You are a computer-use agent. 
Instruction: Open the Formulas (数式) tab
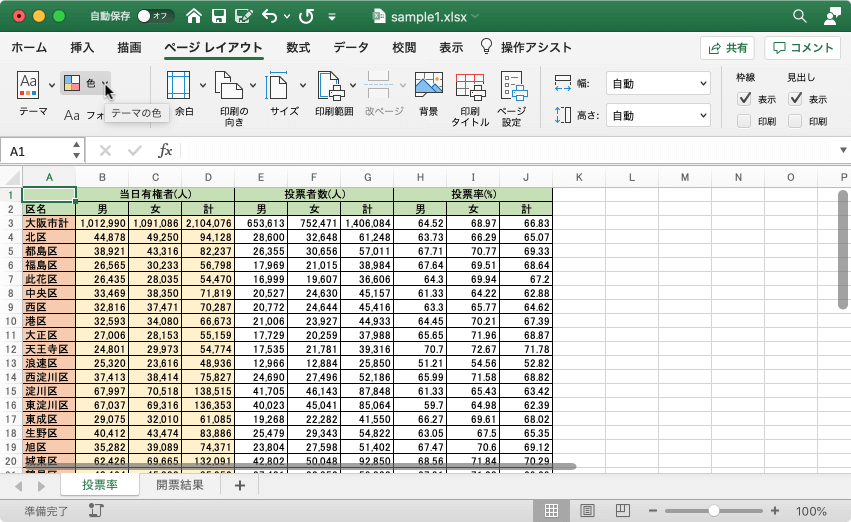point(298,48)
